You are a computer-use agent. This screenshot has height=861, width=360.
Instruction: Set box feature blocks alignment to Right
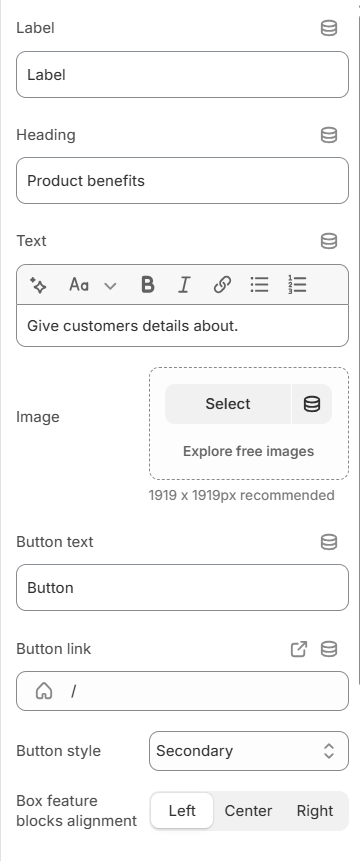pos(315,811)
